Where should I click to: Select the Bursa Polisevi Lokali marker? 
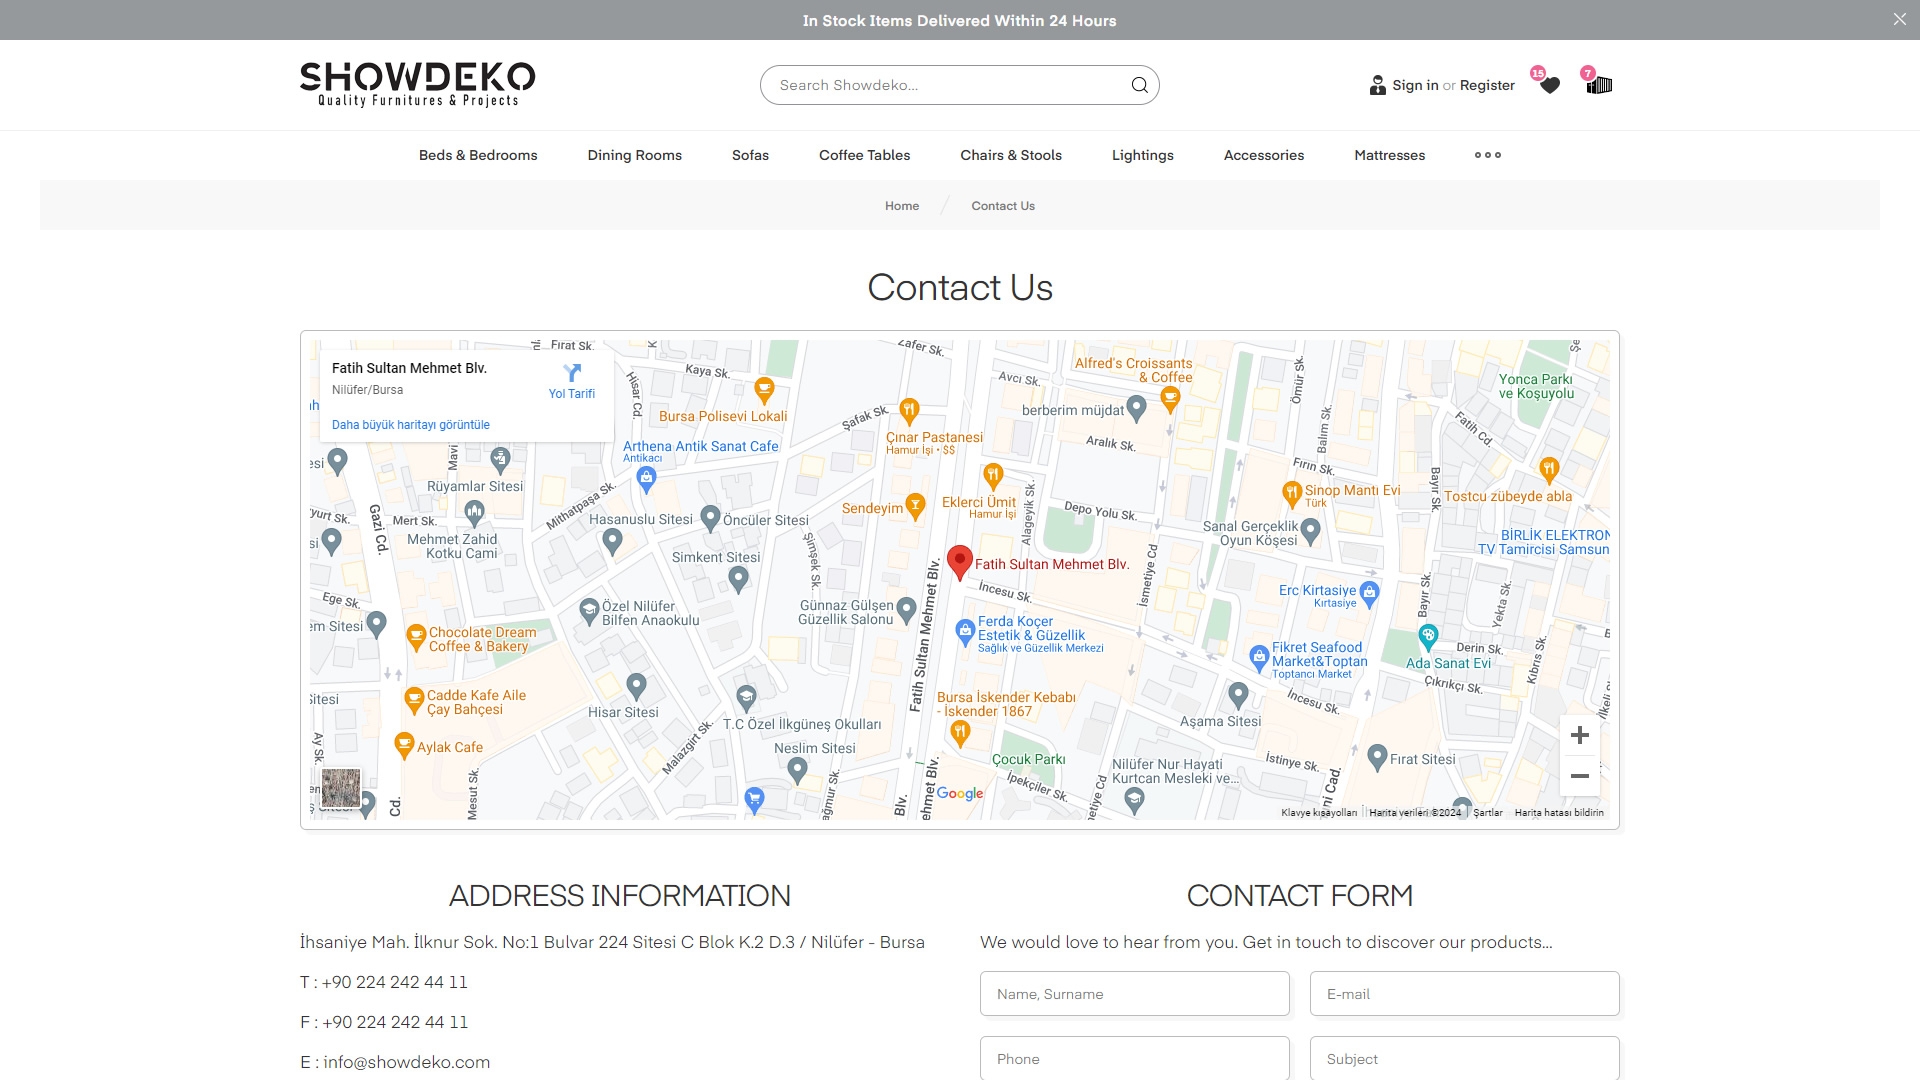[764, 389]
